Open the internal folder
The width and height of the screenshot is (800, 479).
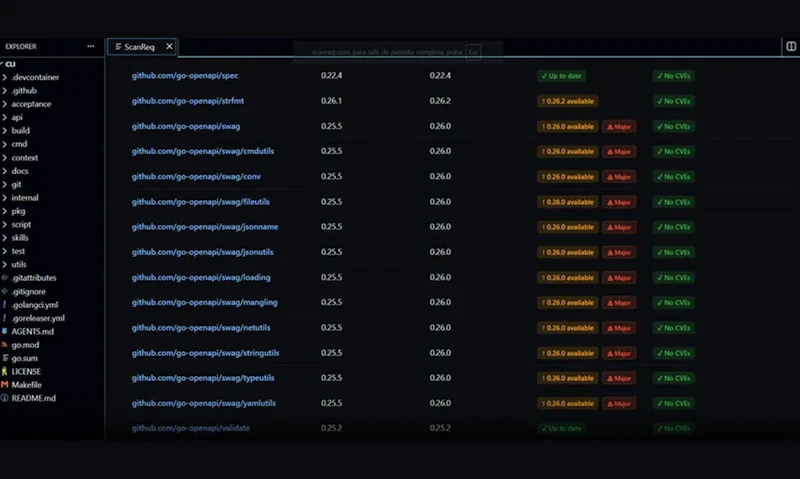pos(24,198)
